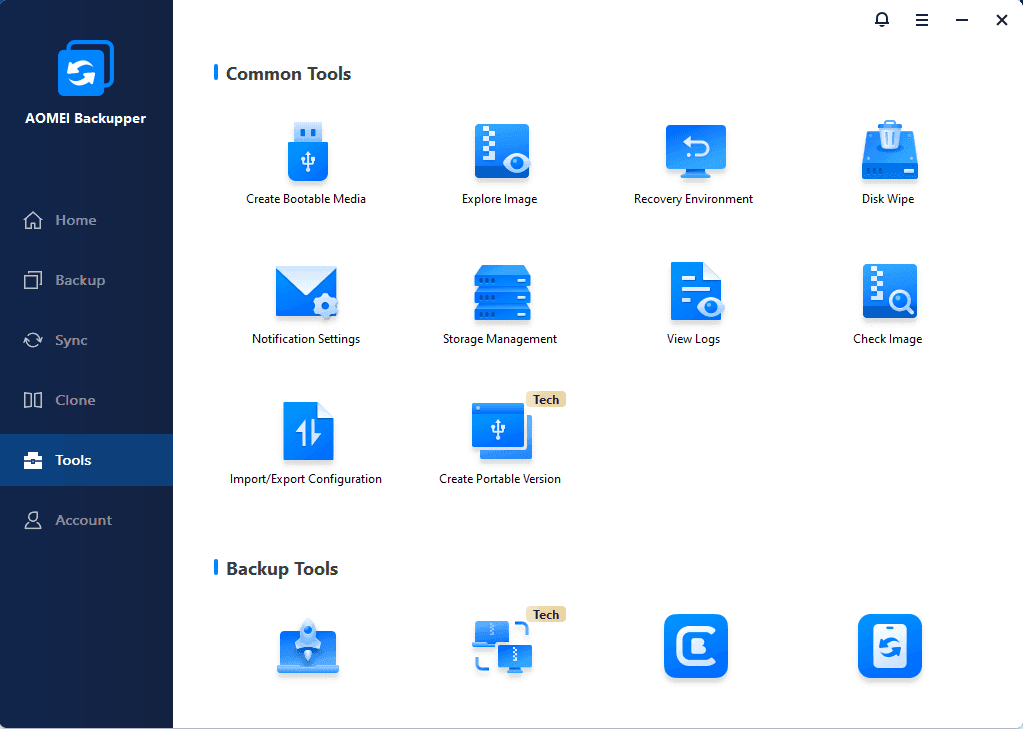Click the View Logs label
The width and height of the screenshot is (1023, 729).
tap(694, 339)
